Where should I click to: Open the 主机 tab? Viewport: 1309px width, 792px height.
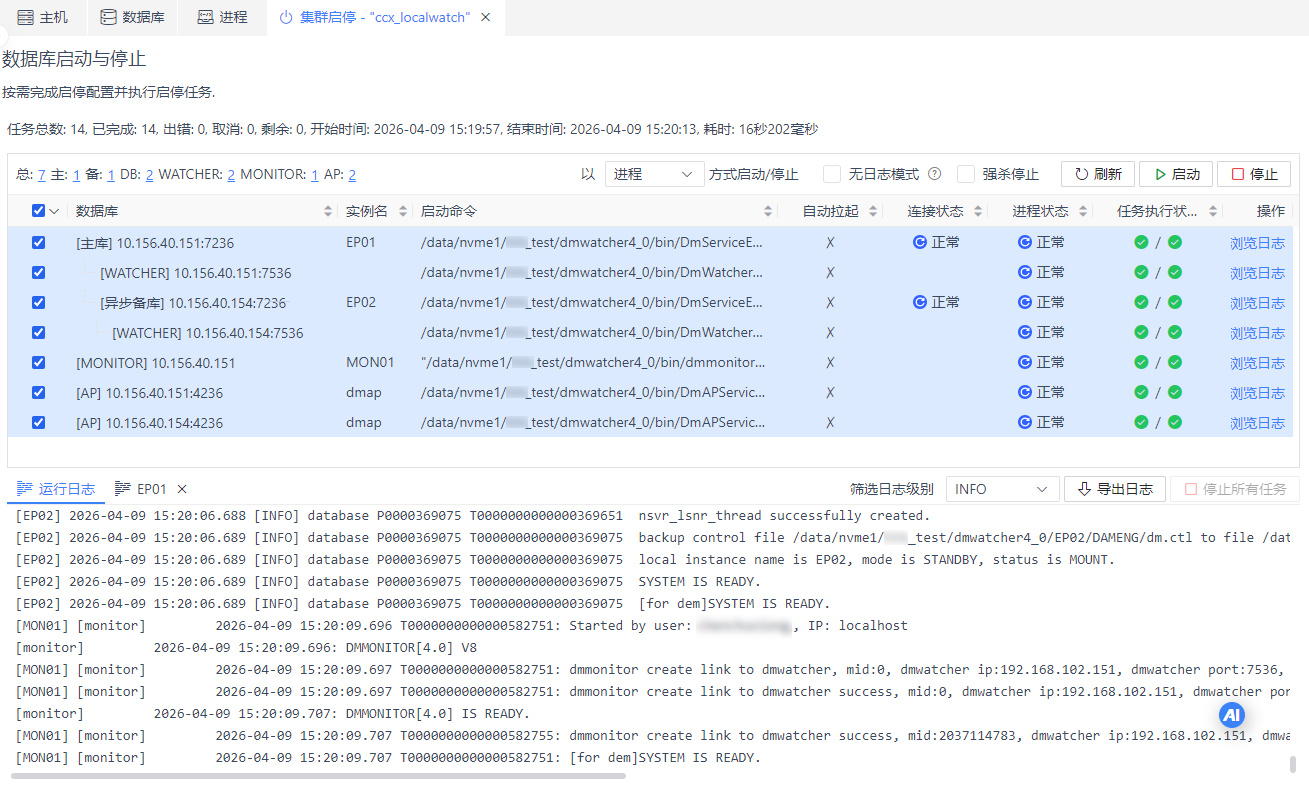click(x=43, y=17)
